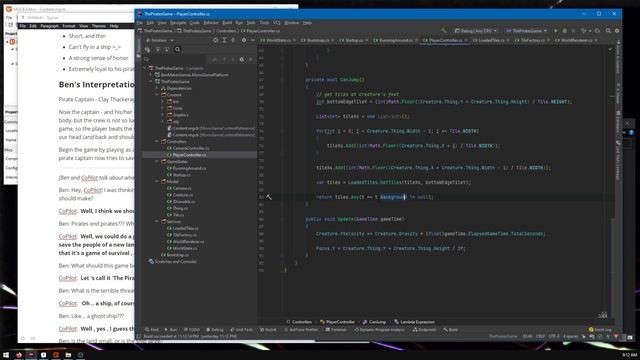Open the Endpoints tool window
Viewport: 640px width, 360px height.
424,329
